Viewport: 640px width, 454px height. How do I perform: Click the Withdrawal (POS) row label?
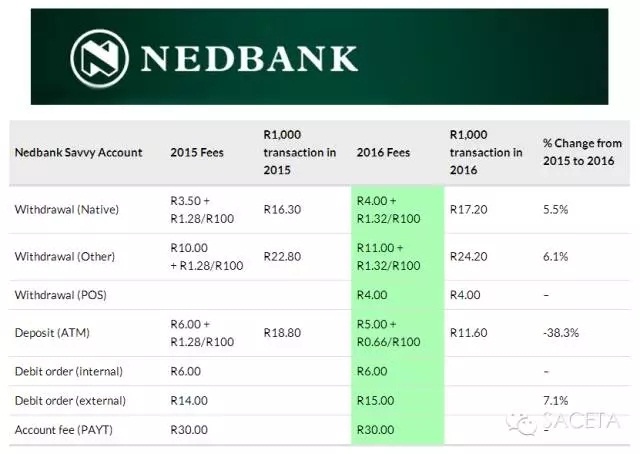pos(60,295)
